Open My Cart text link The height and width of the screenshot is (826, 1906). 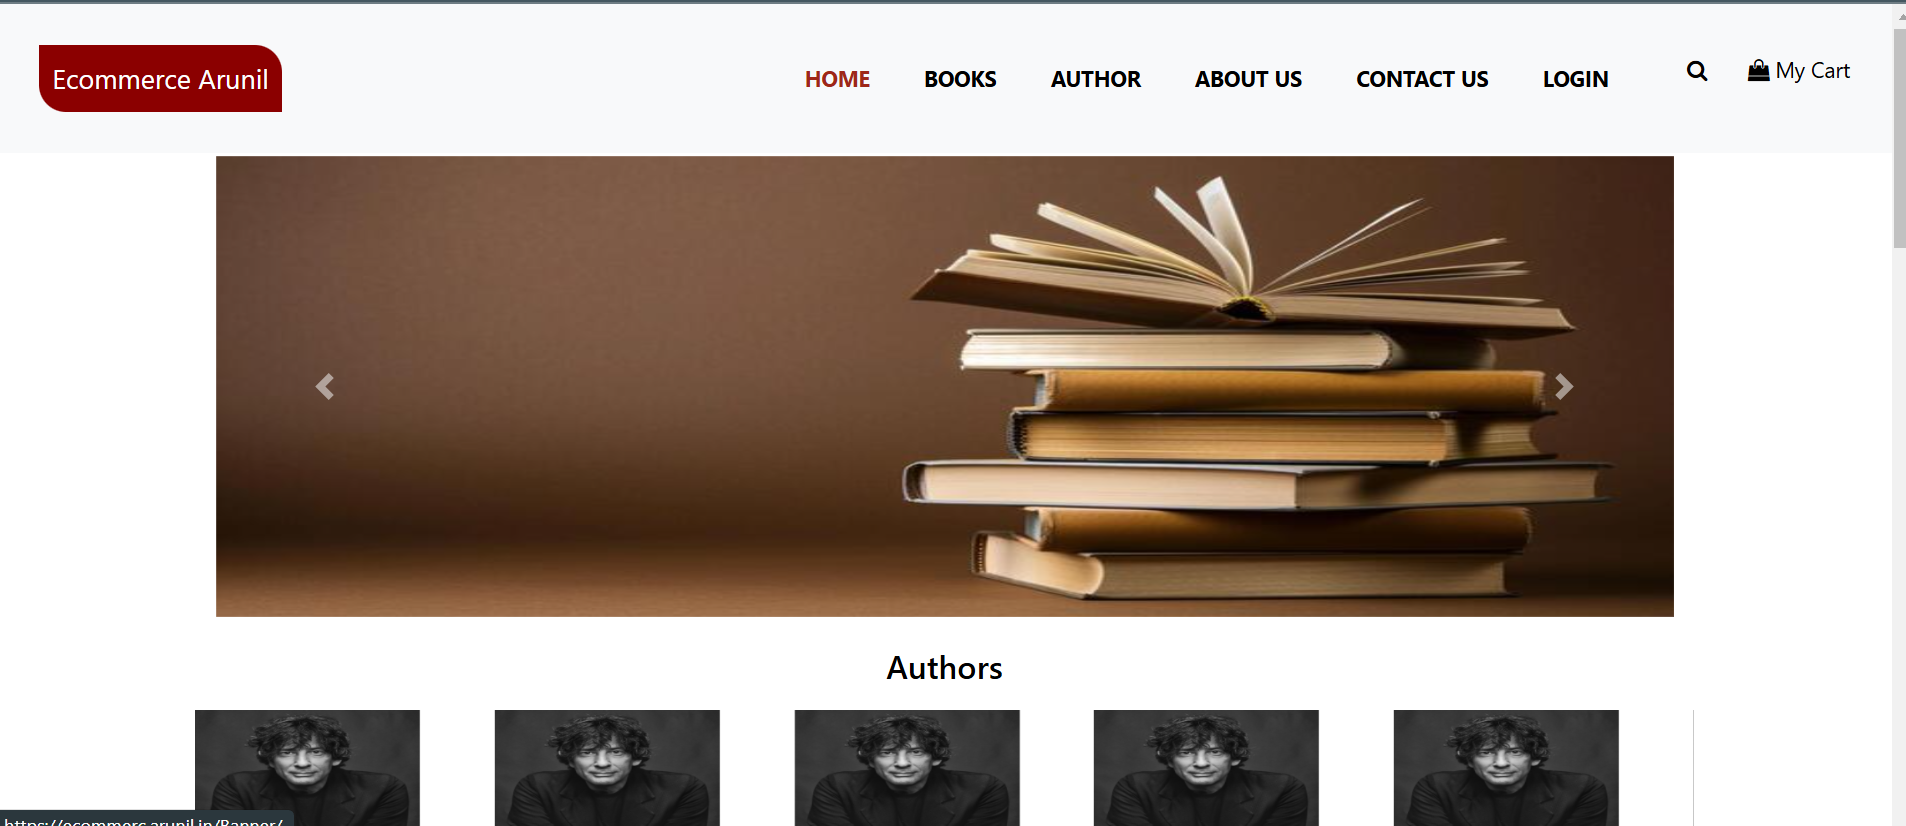click(x=1812, y=71)
